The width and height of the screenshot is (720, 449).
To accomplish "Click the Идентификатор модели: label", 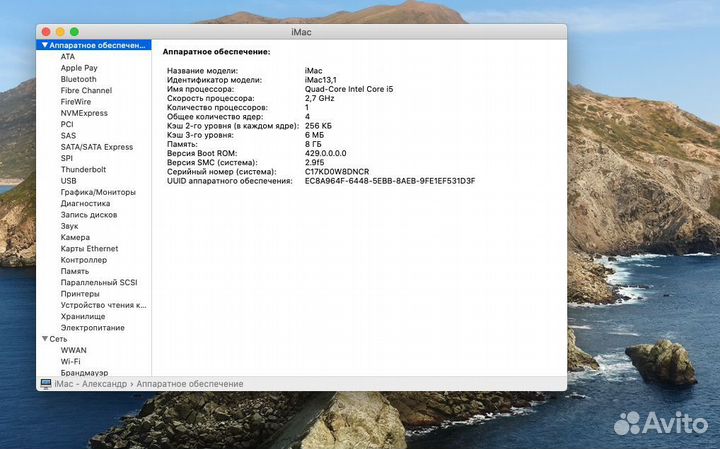I will [x=214, y=80].
